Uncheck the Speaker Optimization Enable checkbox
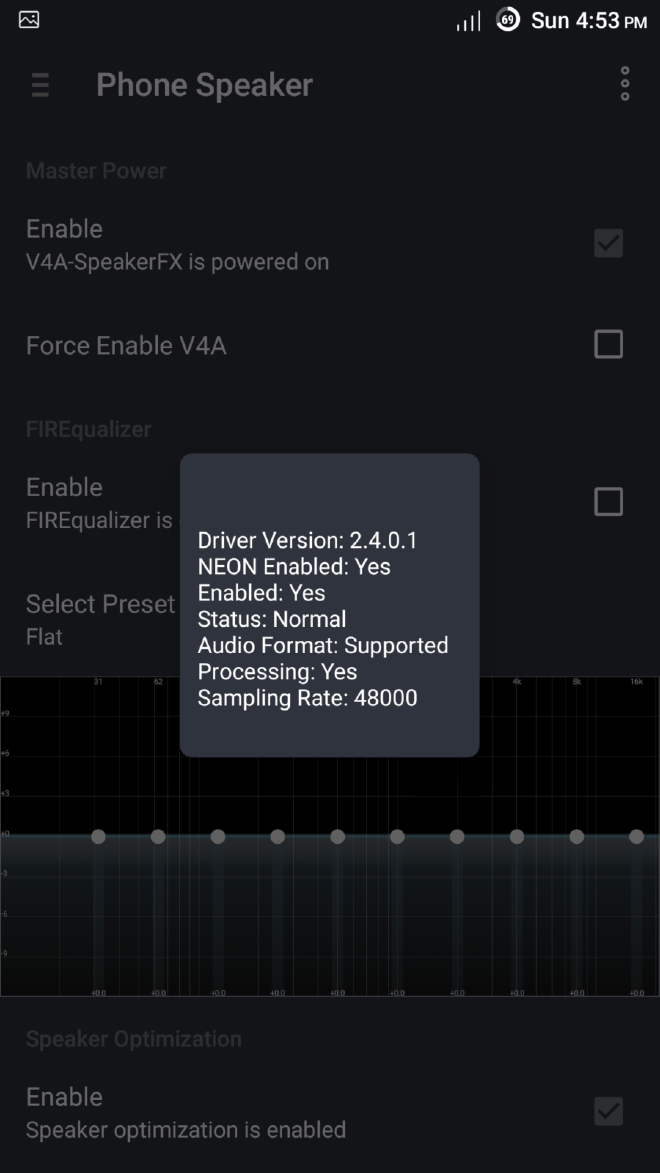660x1173 pixels. pos(609,1111)
